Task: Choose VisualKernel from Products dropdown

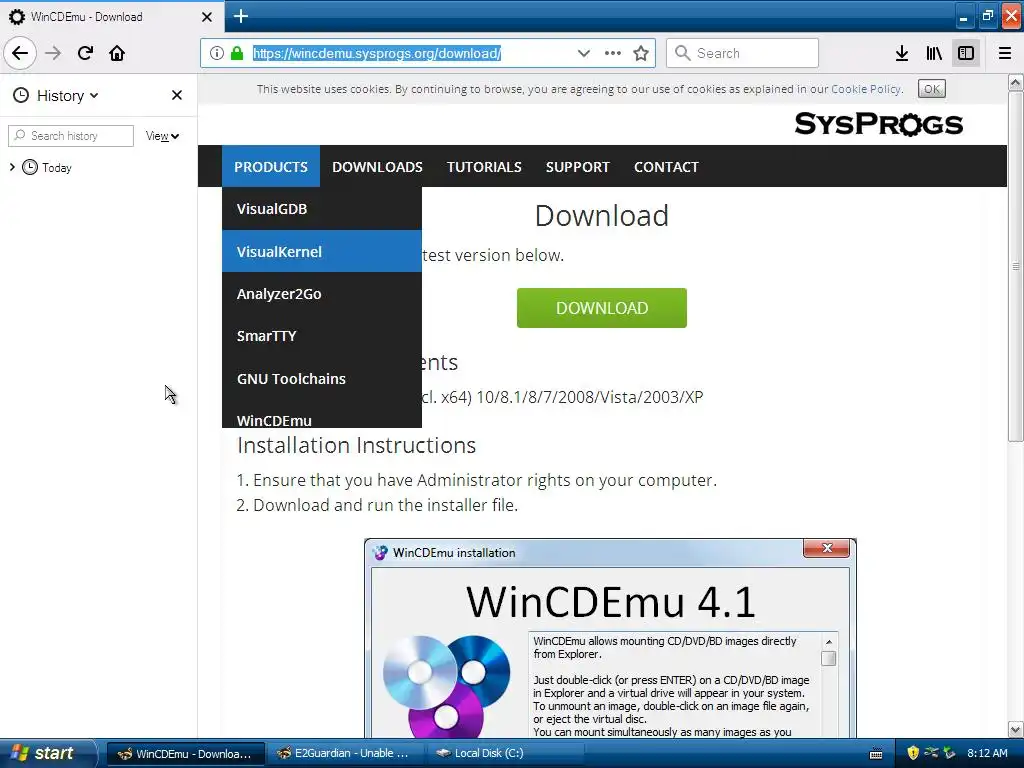Action: point(322,251)
